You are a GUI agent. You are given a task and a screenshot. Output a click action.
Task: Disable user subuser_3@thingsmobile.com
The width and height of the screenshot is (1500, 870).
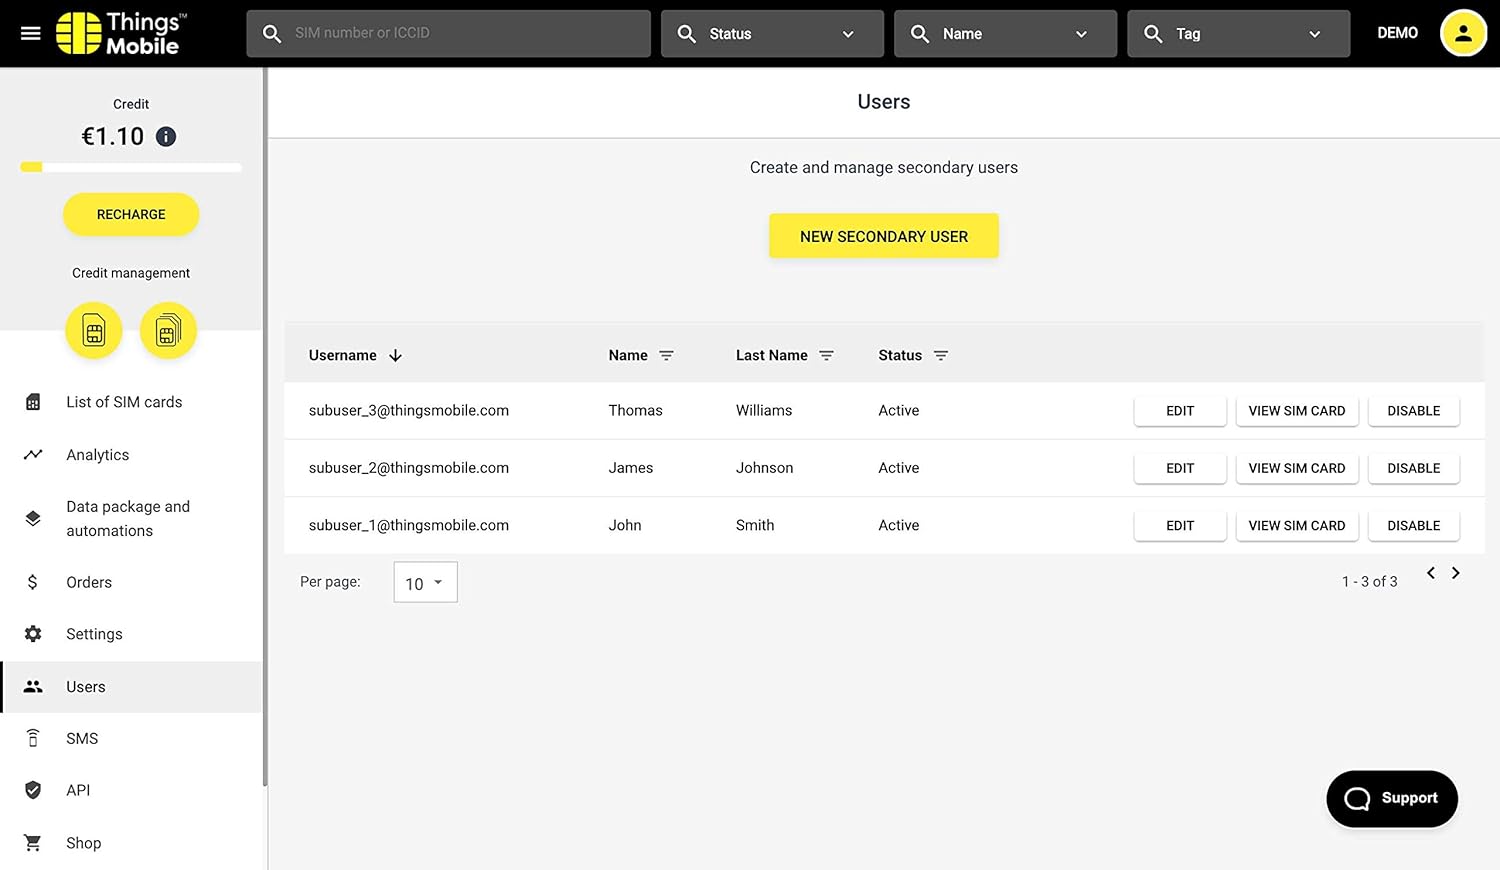point(1413,411)
